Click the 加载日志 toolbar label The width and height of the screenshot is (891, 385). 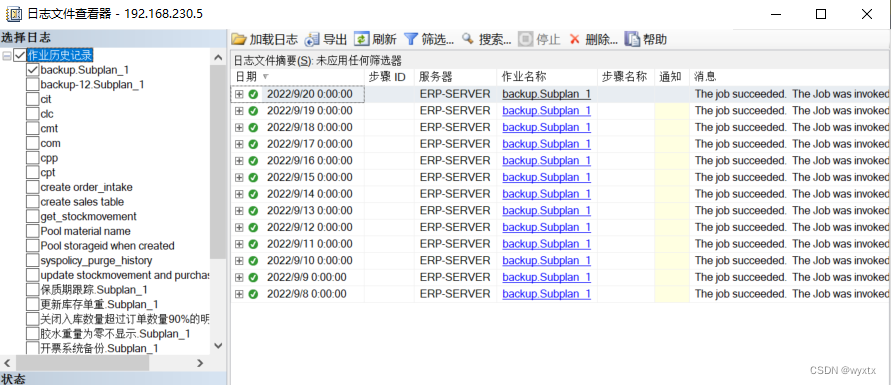(273, 39)
